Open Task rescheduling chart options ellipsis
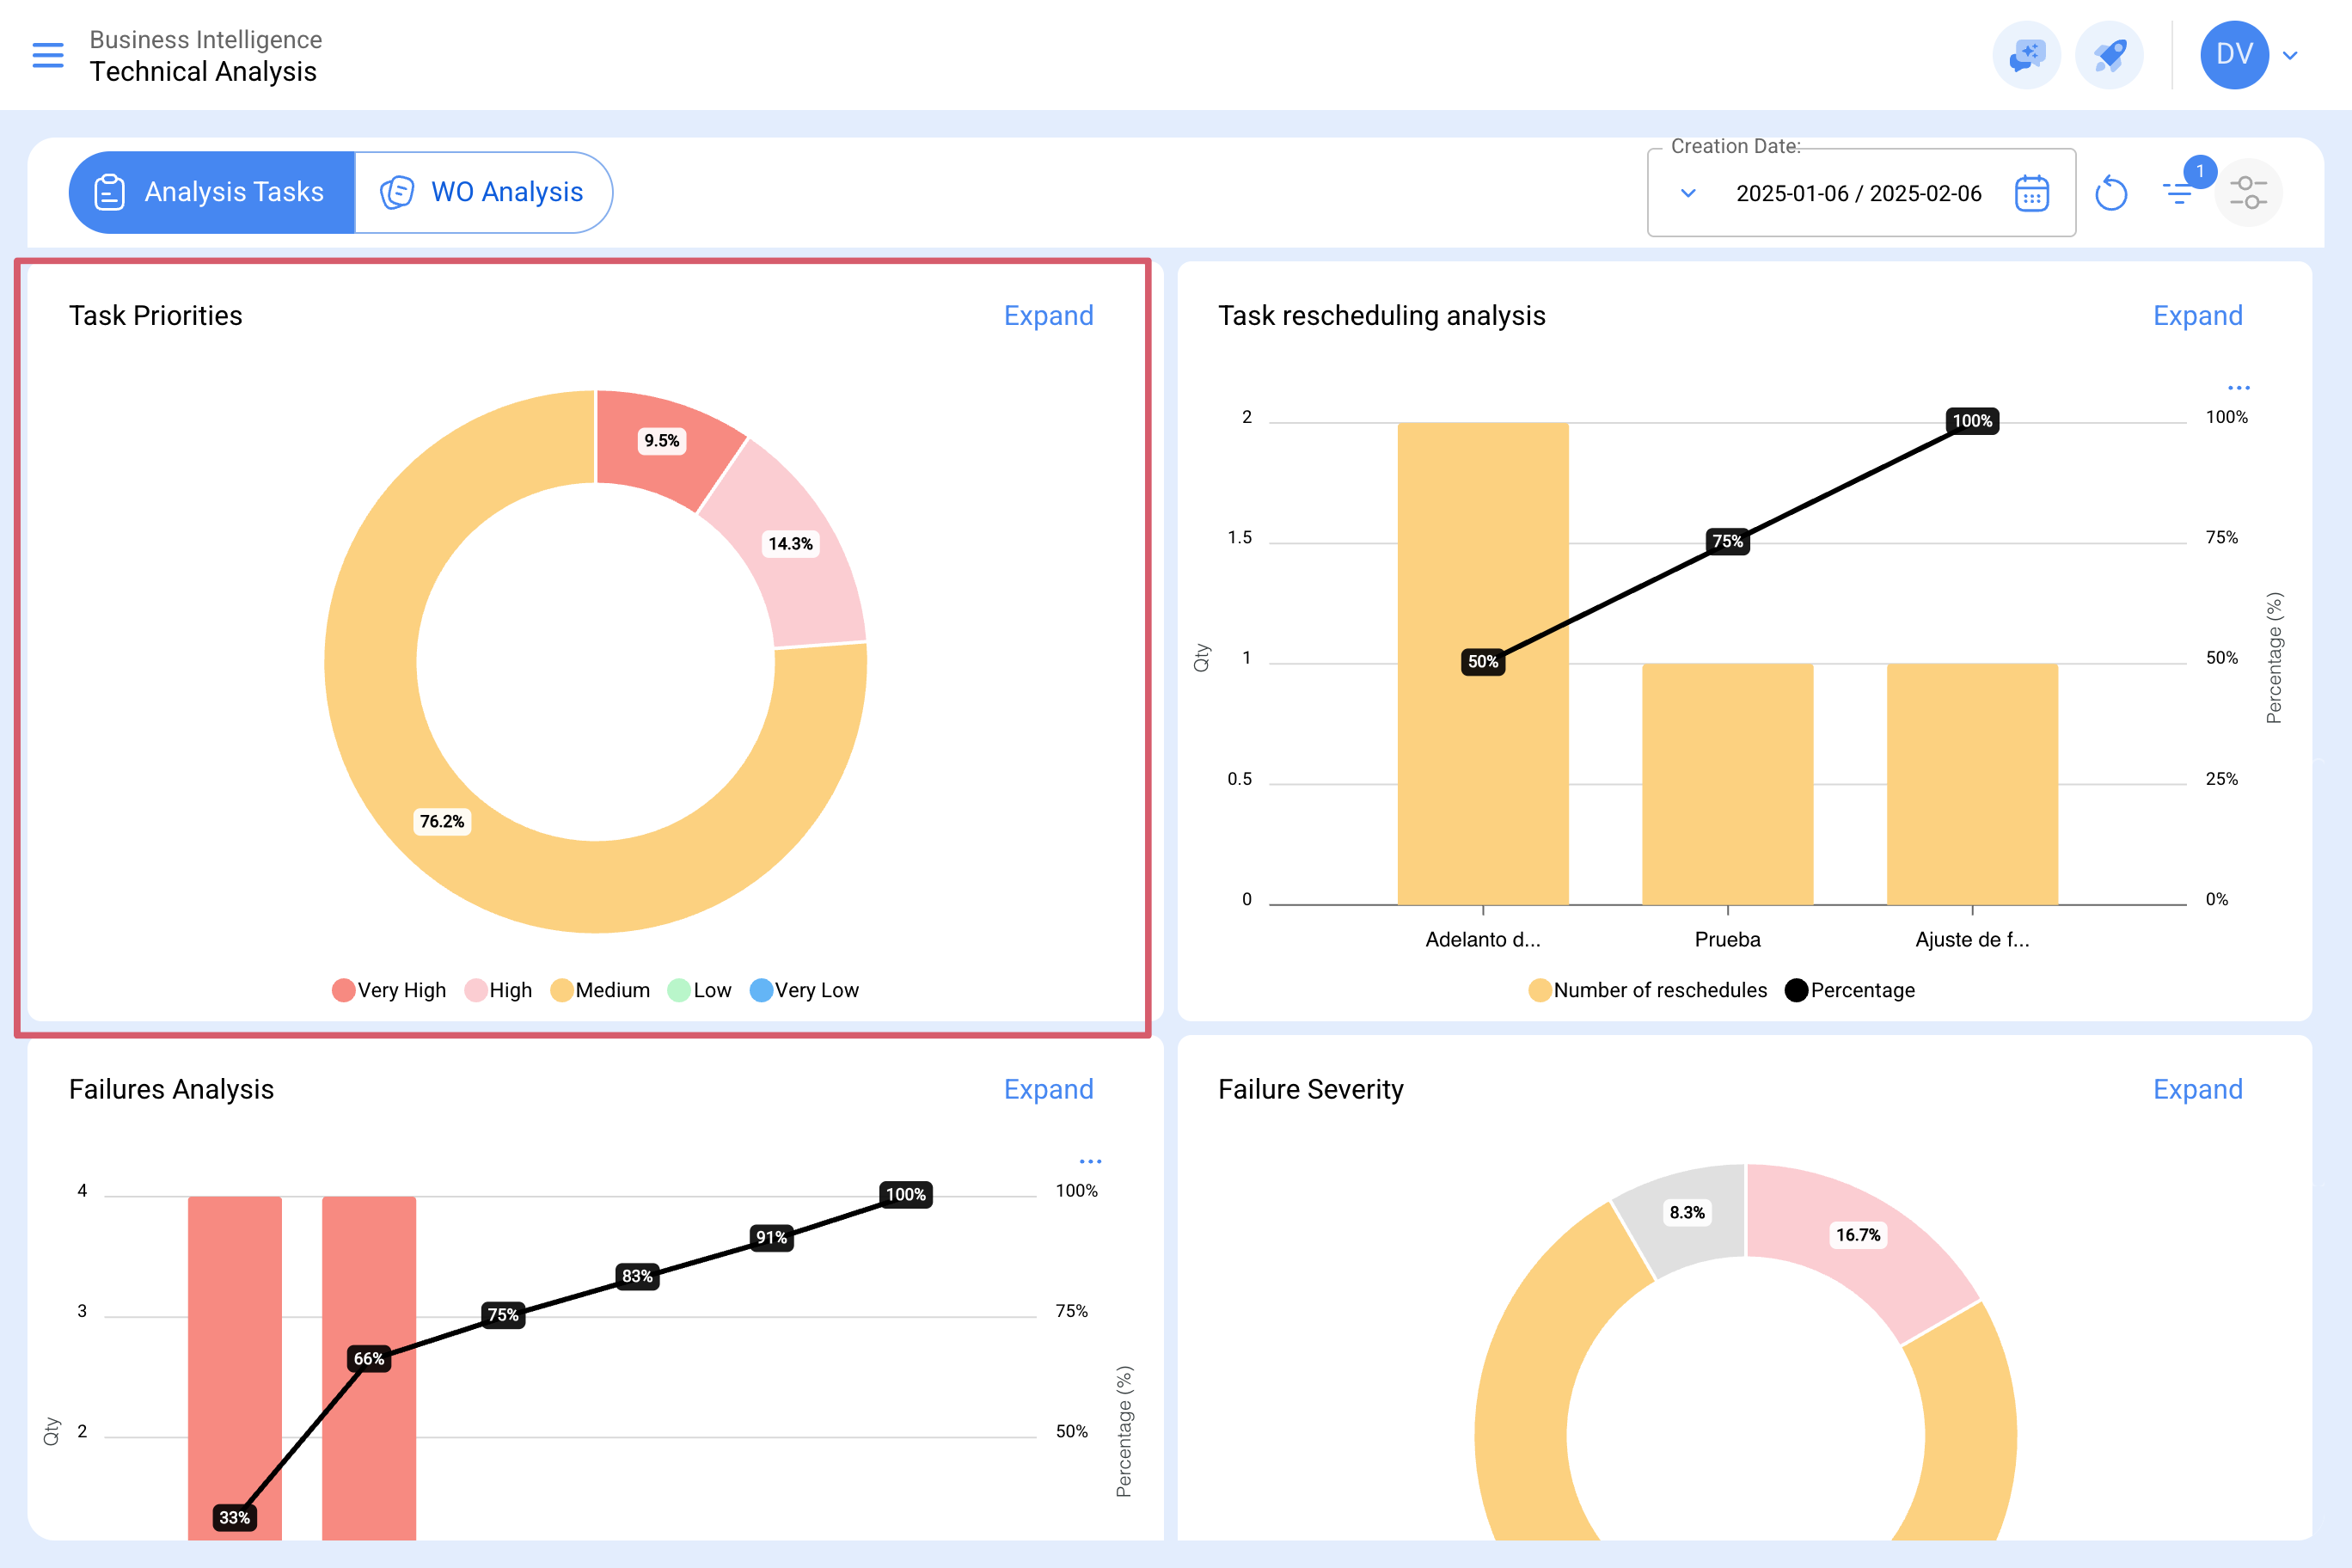 pos(2238,388)
